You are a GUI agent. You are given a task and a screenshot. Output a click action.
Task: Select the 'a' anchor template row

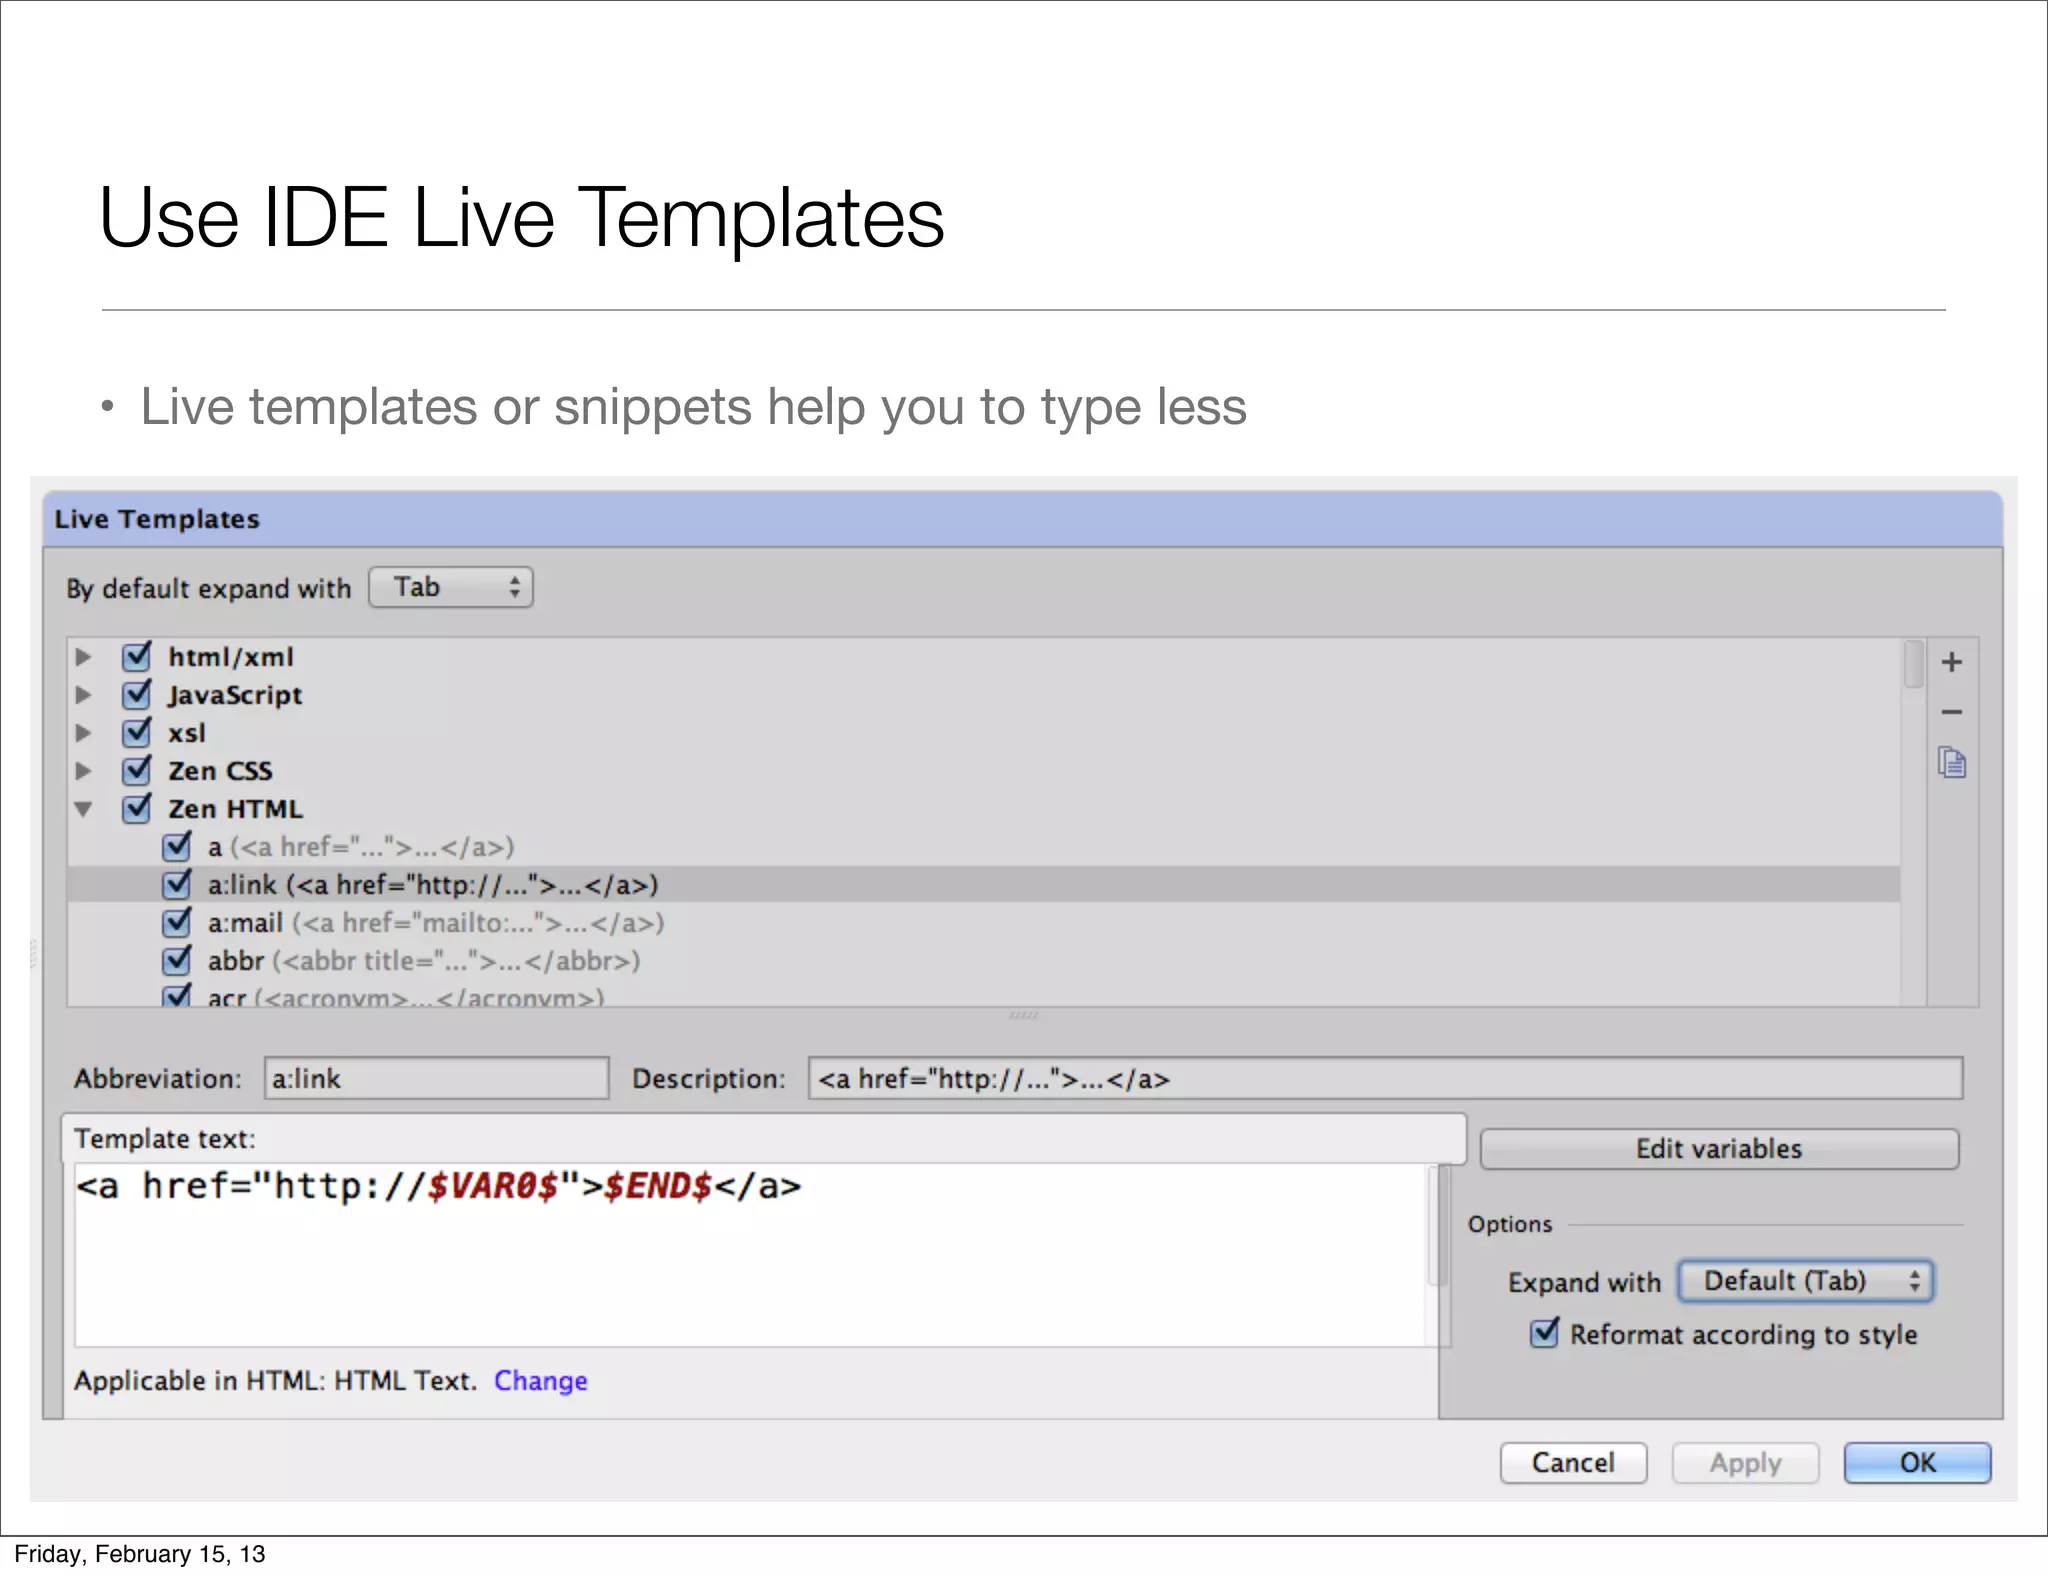point(984,847)
